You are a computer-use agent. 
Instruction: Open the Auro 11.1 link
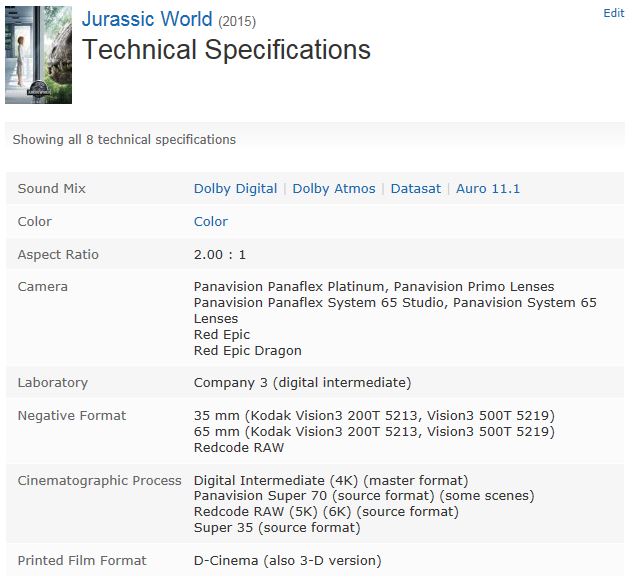[488, 189]
